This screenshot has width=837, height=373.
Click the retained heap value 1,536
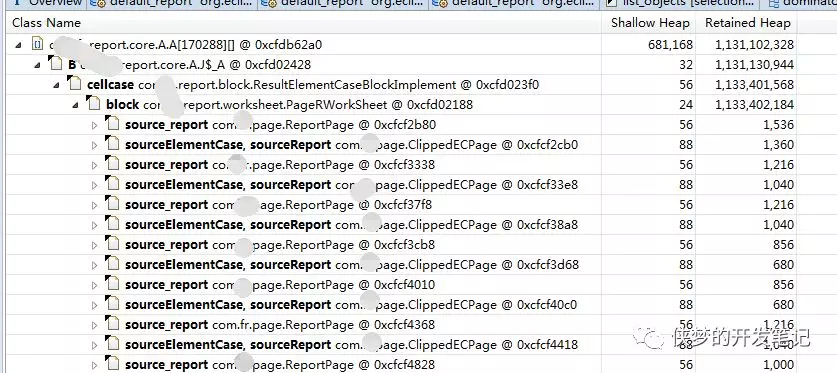(778, 125)
